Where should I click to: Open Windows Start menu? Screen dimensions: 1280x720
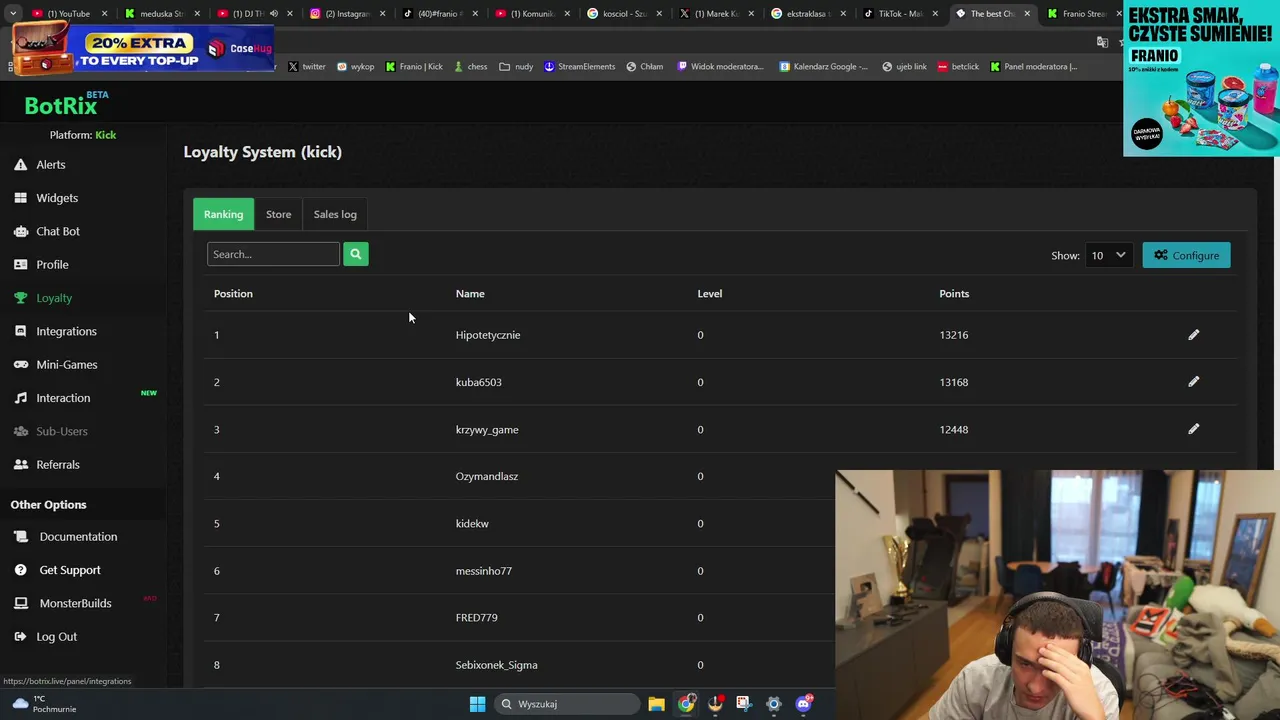477,704
